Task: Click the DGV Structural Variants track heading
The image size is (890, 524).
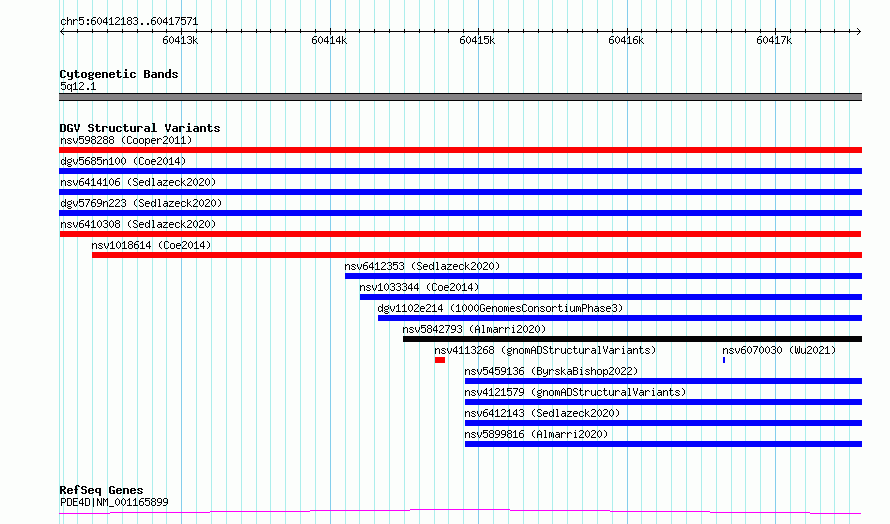Action: point(140,128)
